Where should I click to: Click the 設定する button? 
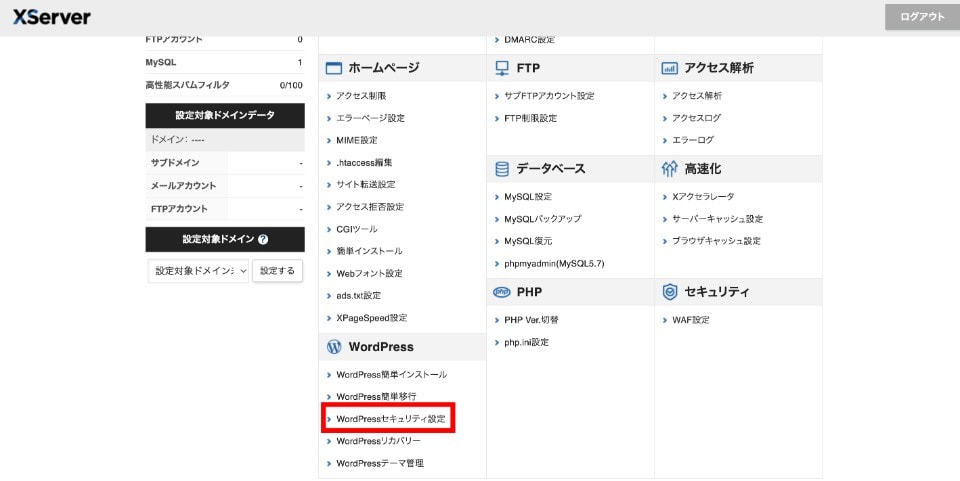tap(277, 270)
